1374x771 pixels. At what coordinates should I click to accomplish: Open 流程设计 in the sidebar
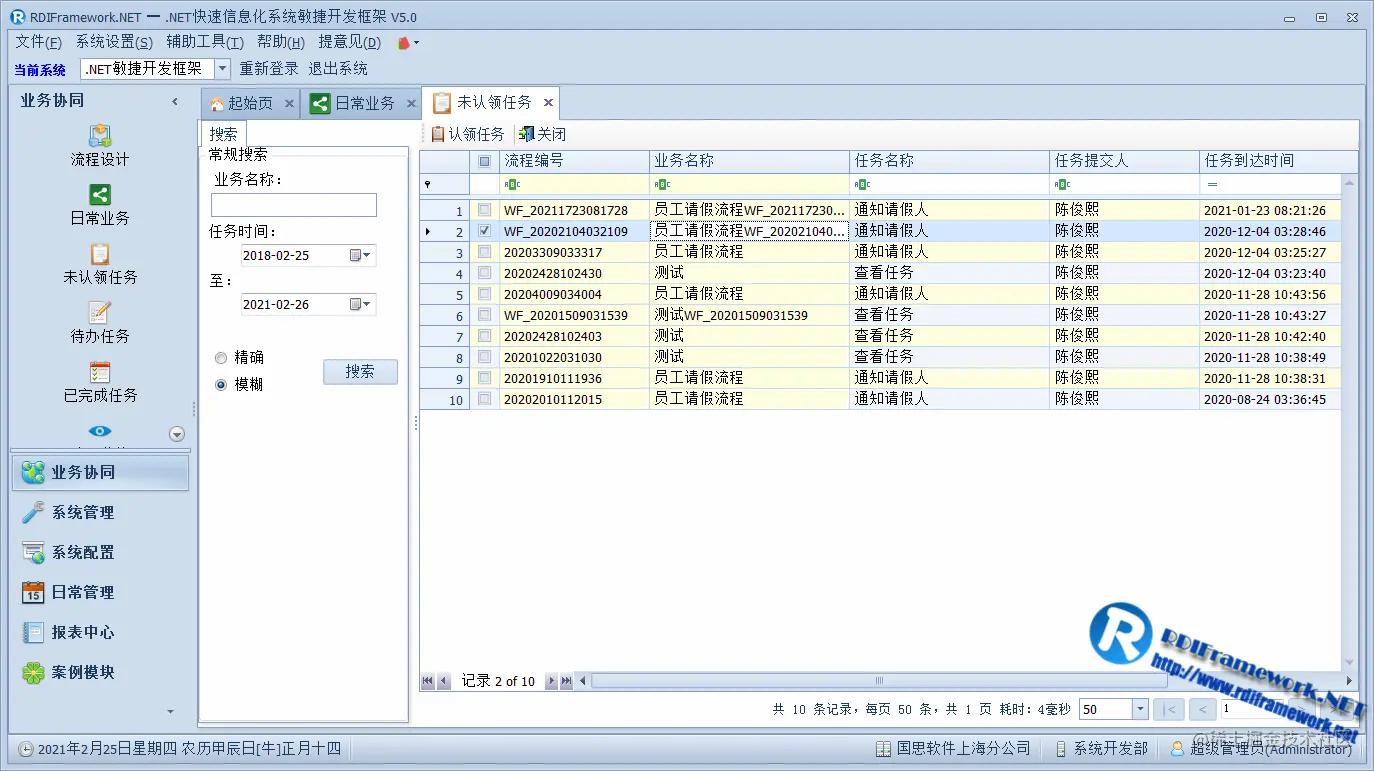(x=100, y=146)
